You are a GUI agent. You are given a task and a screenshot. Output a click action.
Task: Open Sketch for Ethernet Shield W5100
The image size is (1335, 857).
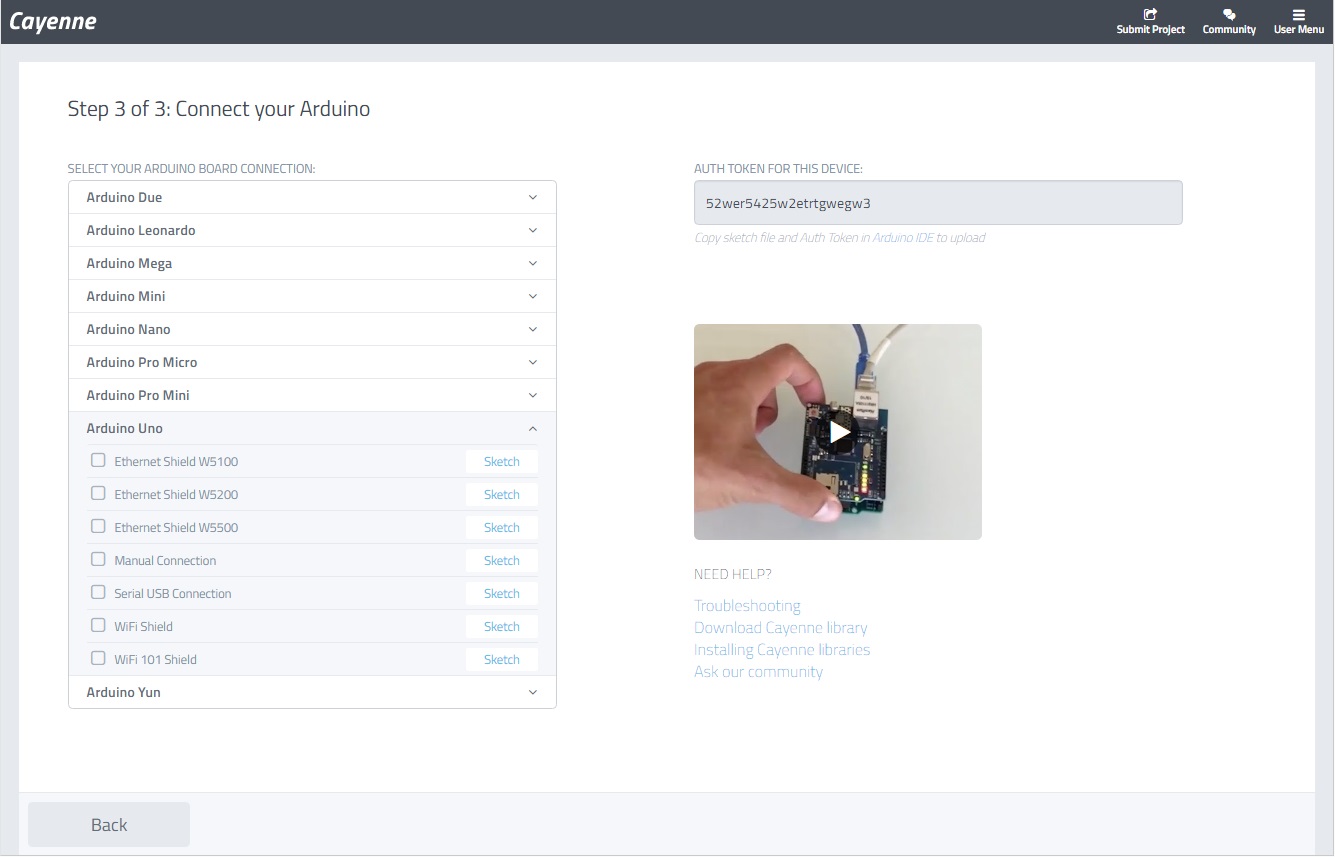coord(502,461)
